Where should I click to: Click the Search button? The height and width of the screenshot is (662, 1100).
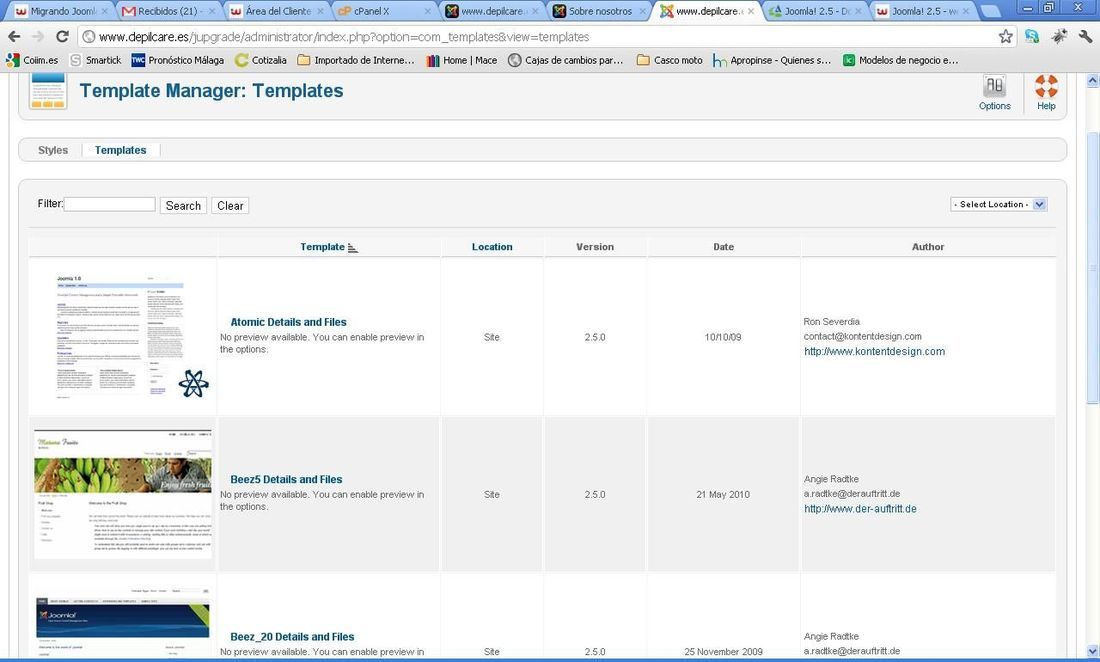tap(183, 205)
